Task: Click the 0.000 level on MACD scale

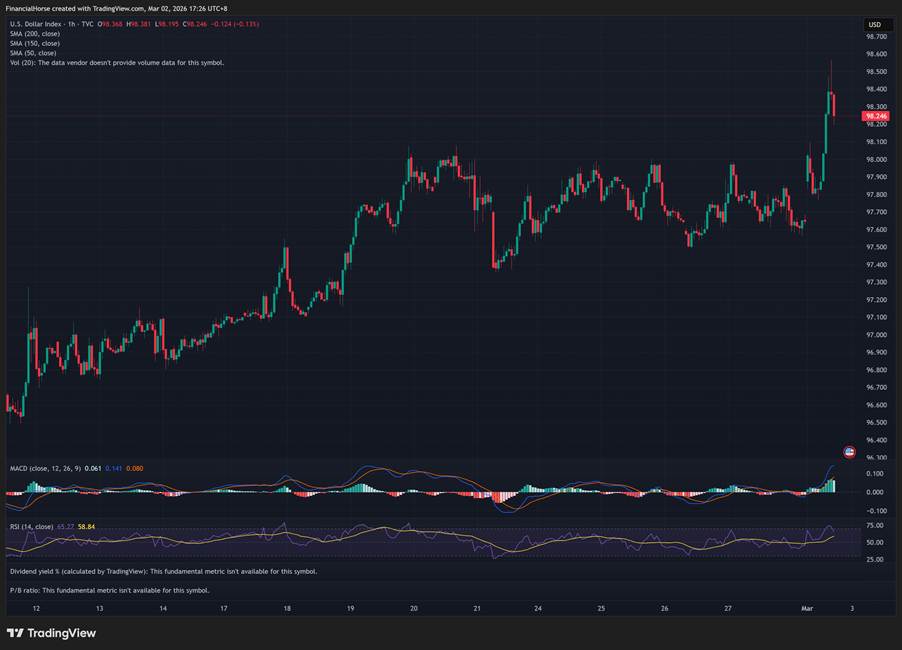Action: (x=874, y=492)
